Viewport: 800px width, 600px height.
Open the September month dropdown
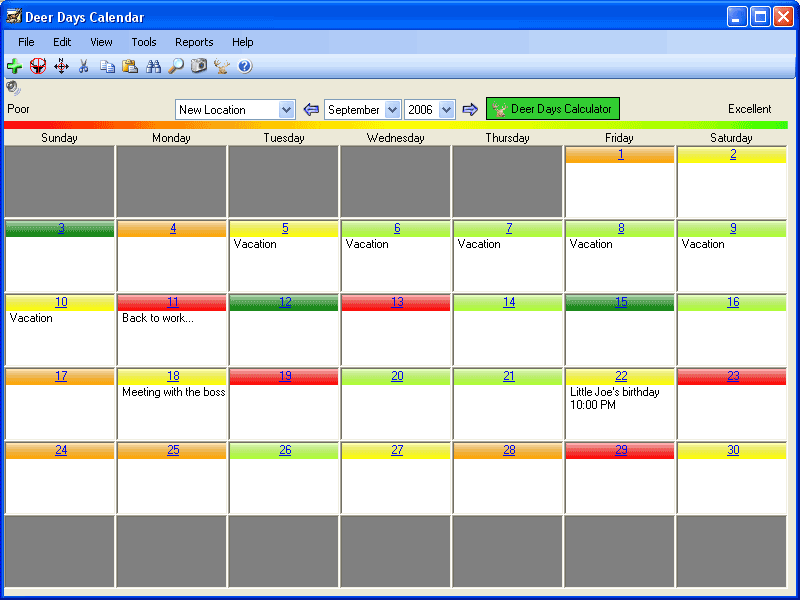coord(392,110)
